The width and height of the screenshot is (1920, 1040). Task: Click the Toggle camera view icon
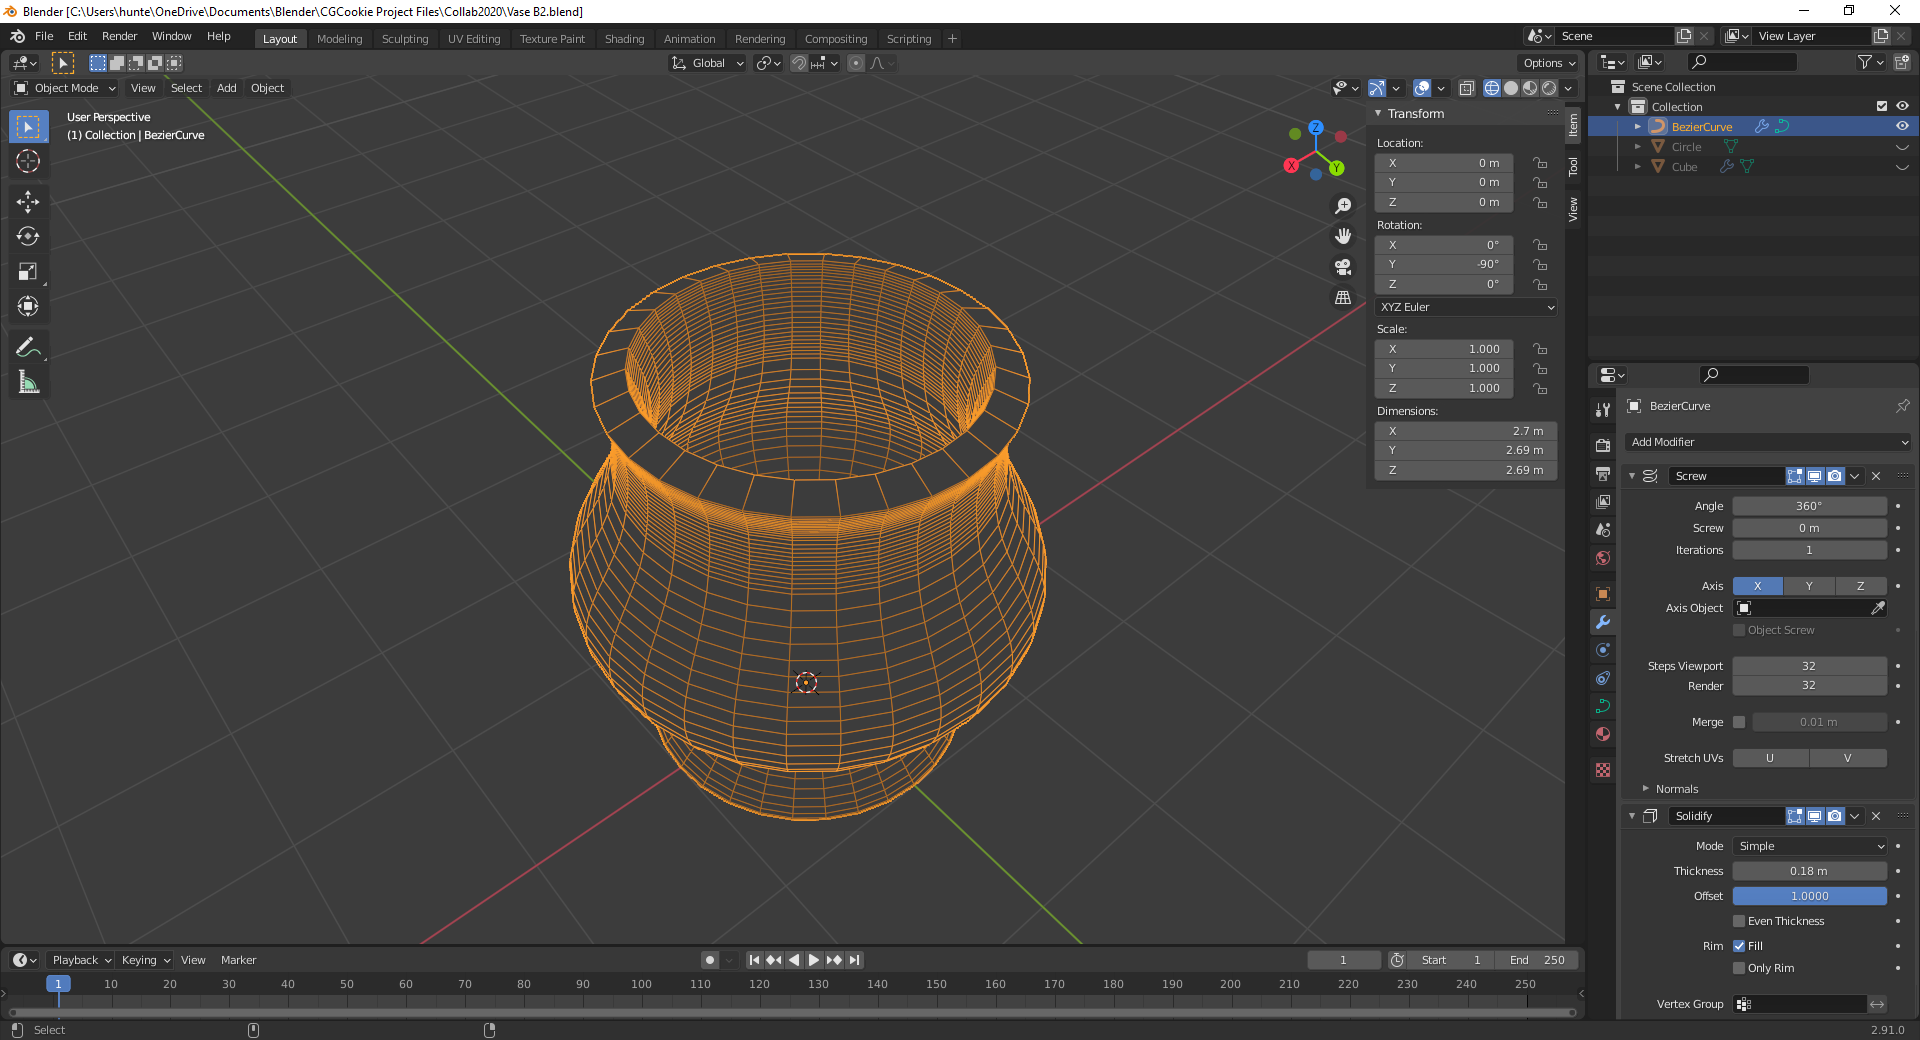tap(1343, 267)
